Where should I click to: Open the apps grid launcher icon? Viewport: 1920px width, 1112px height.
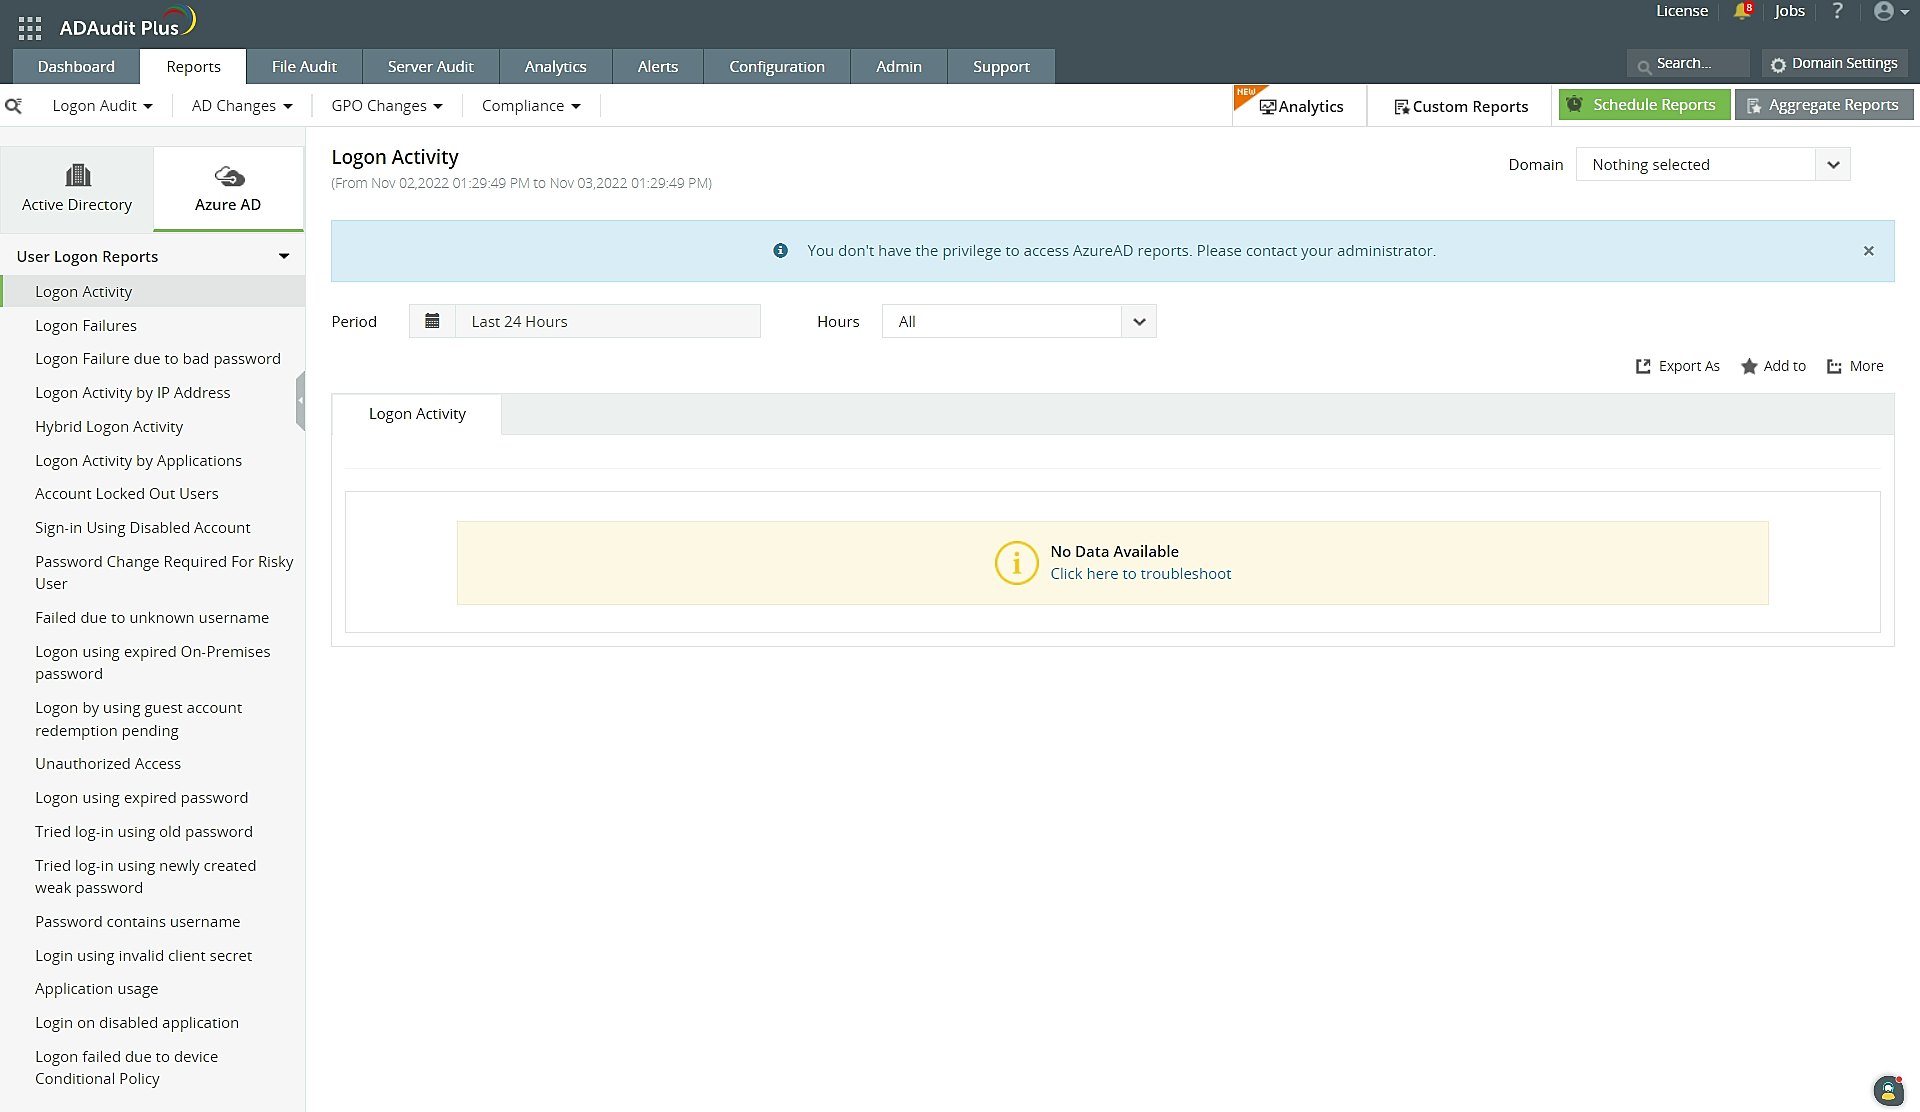click(30, 28)
